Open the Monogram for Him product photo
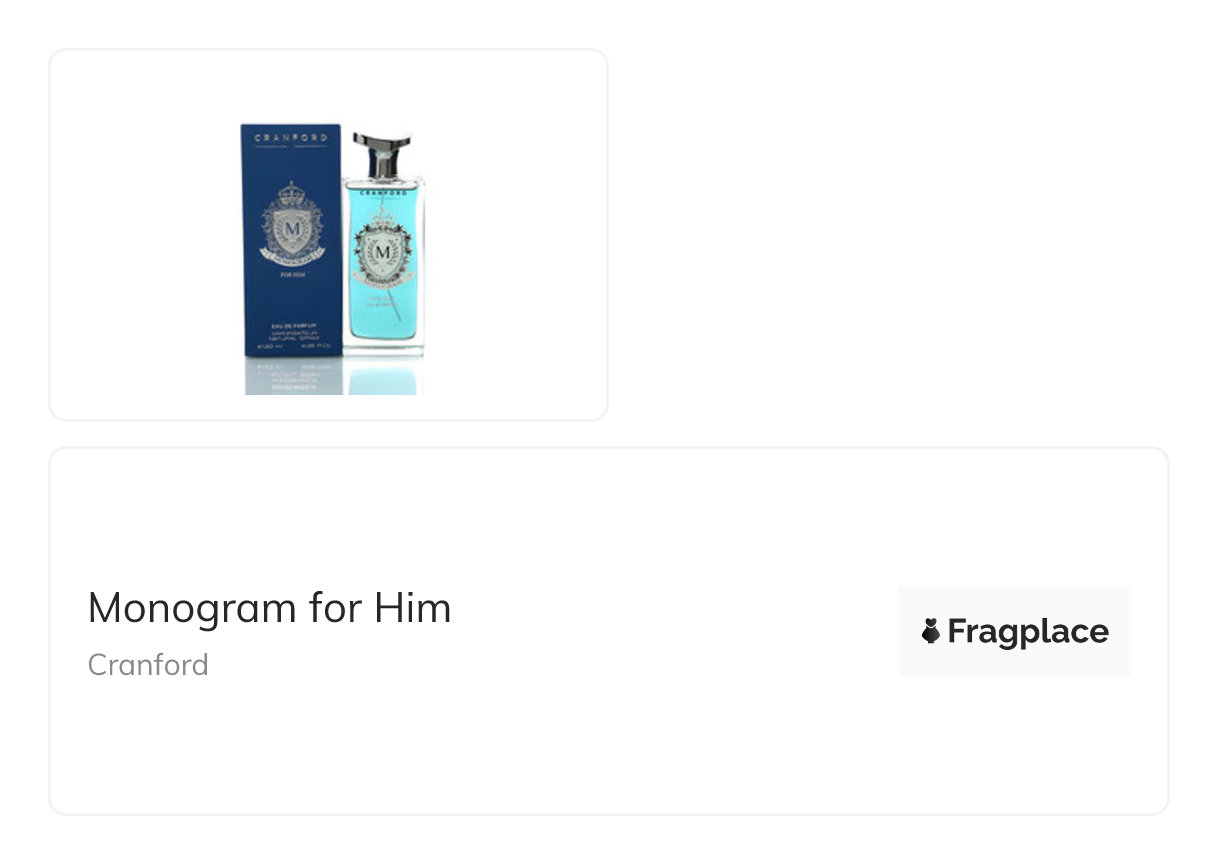The image size is (1218, 864). [x=334, y=259]
